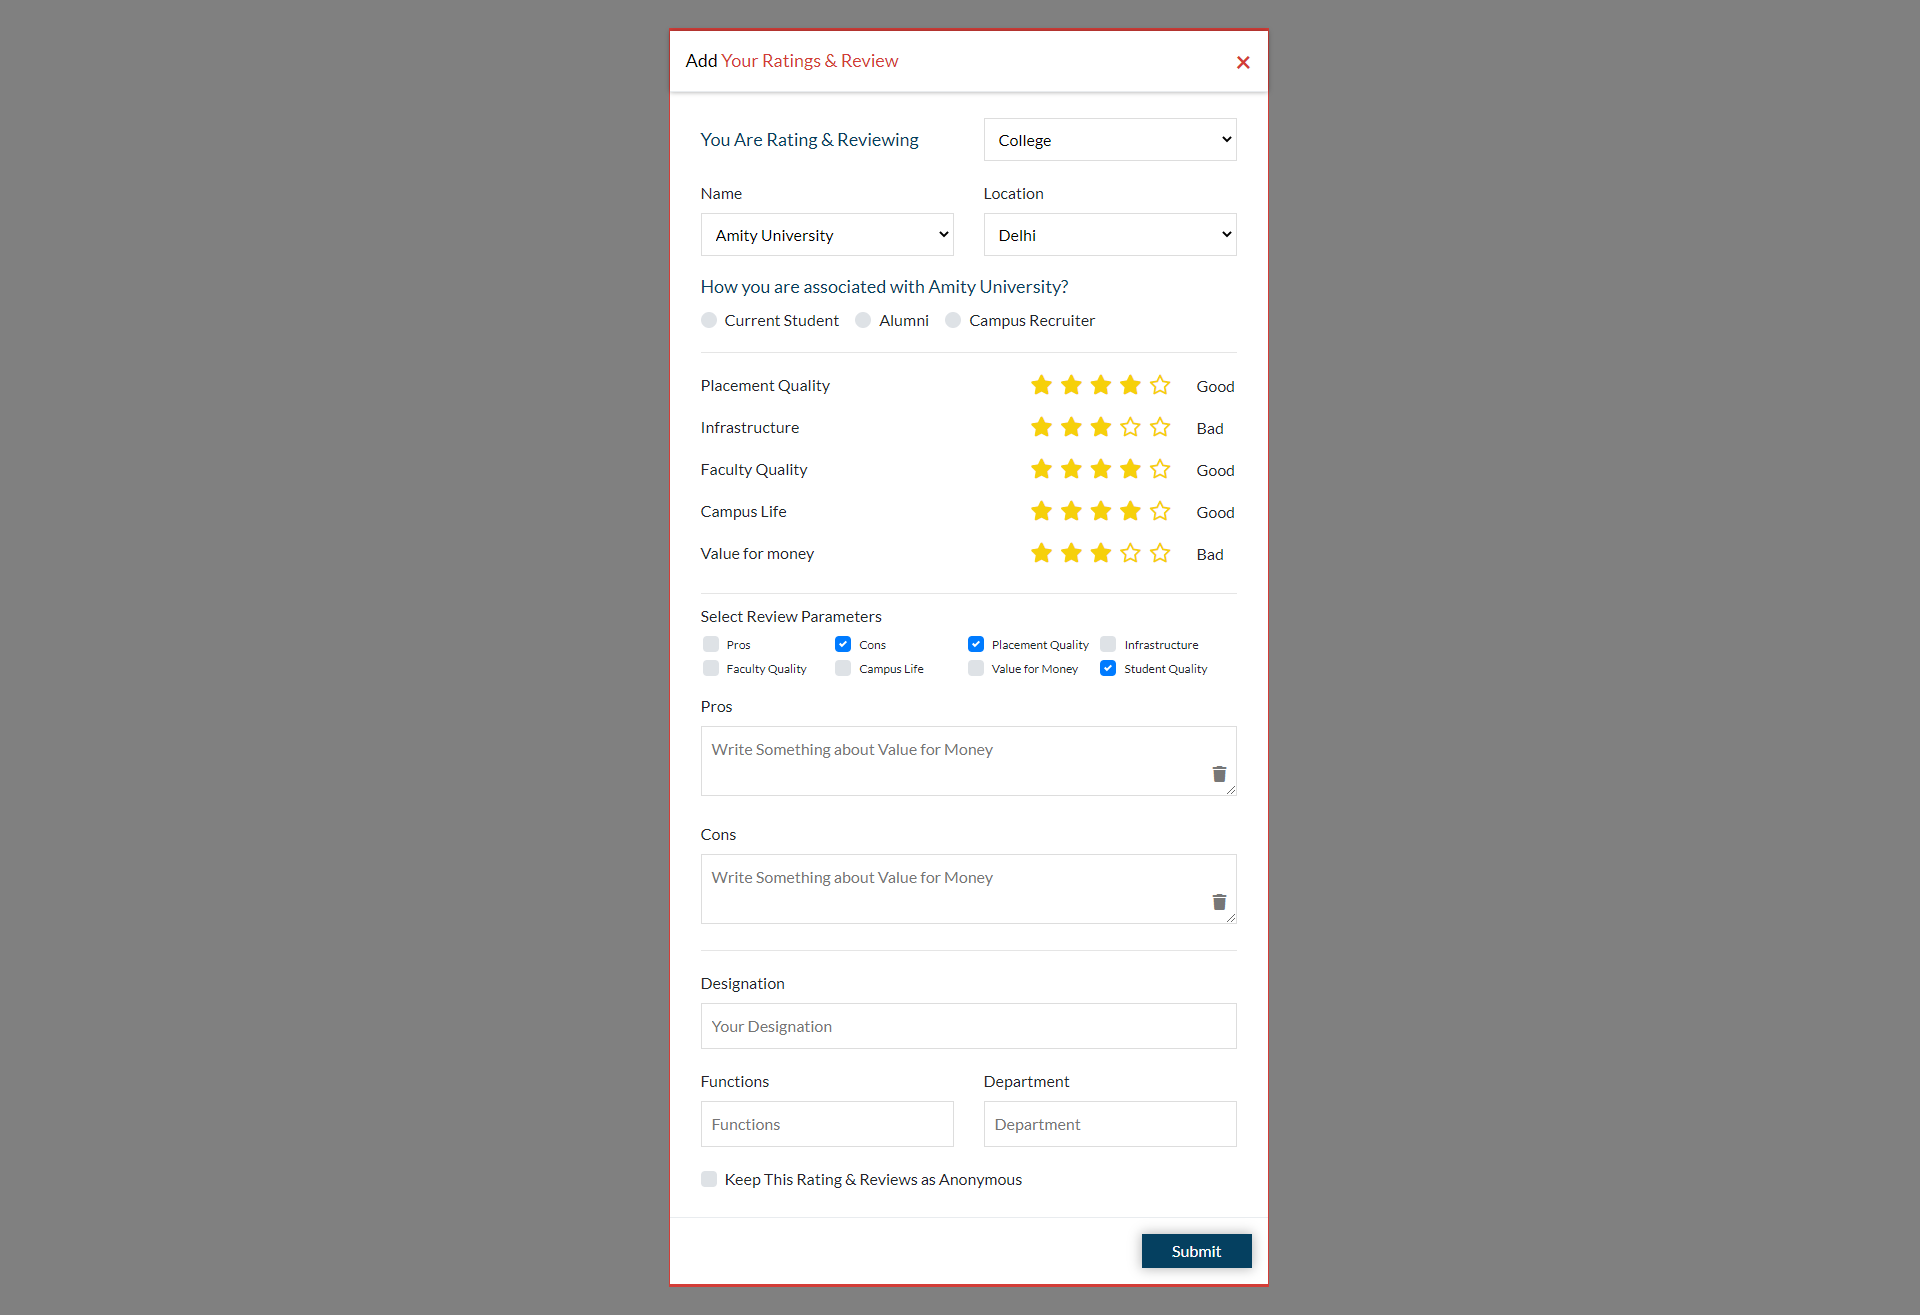Enable the Faculty Quality parameter
Viewport: 1920px width, 1315px height.
(x=710, y=668)
